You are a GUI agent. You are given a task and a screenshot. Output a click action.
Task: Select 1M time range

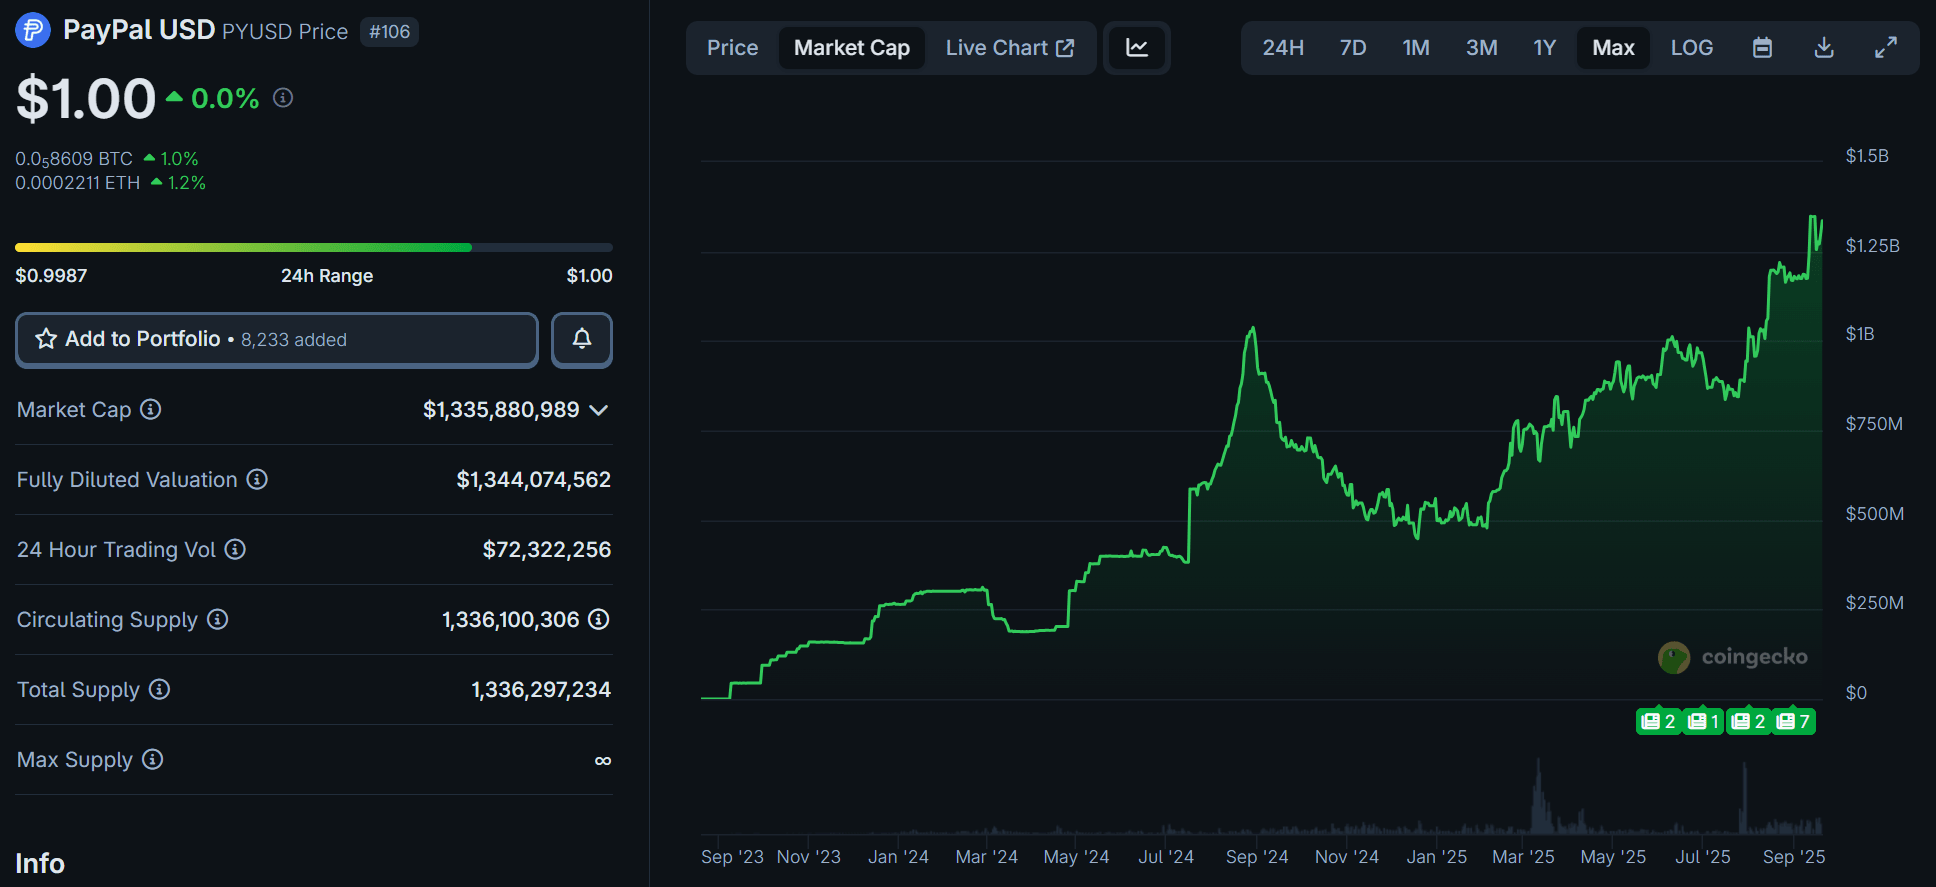[1416, 48]
